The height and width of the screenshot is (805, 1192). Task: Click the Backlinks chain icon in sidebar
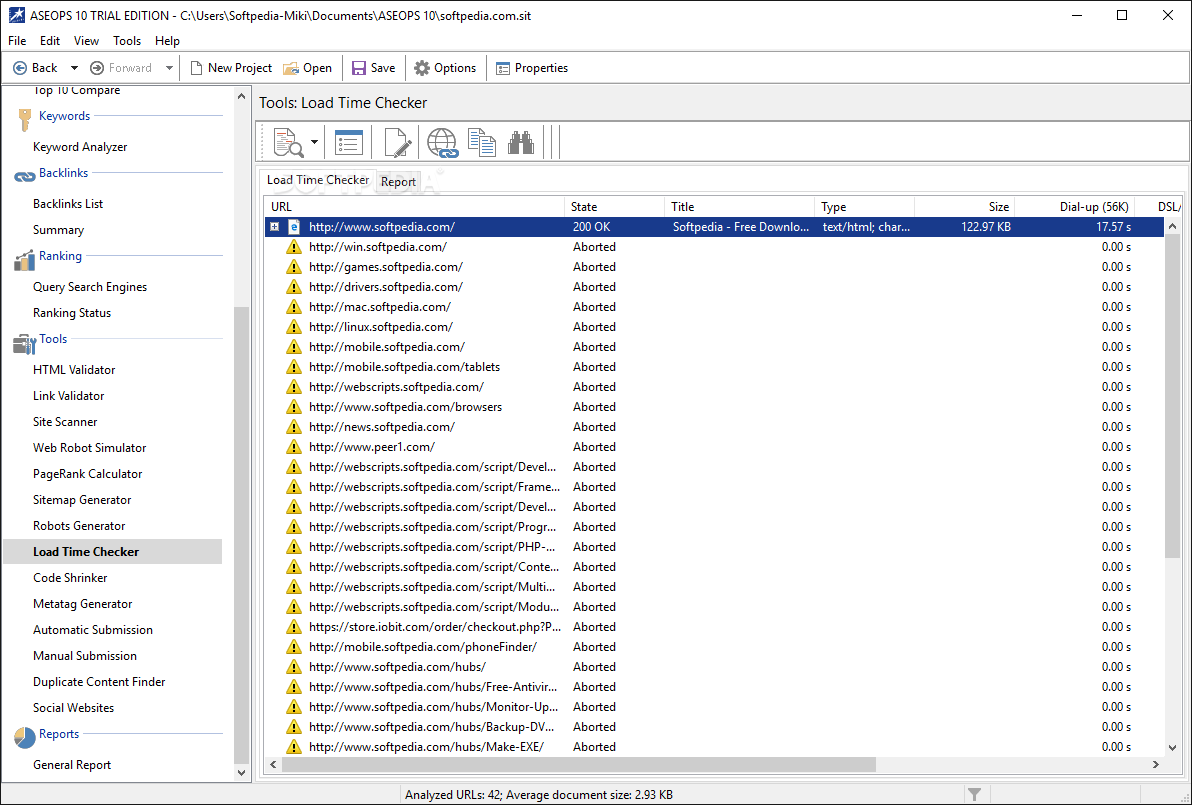point(24,176)
